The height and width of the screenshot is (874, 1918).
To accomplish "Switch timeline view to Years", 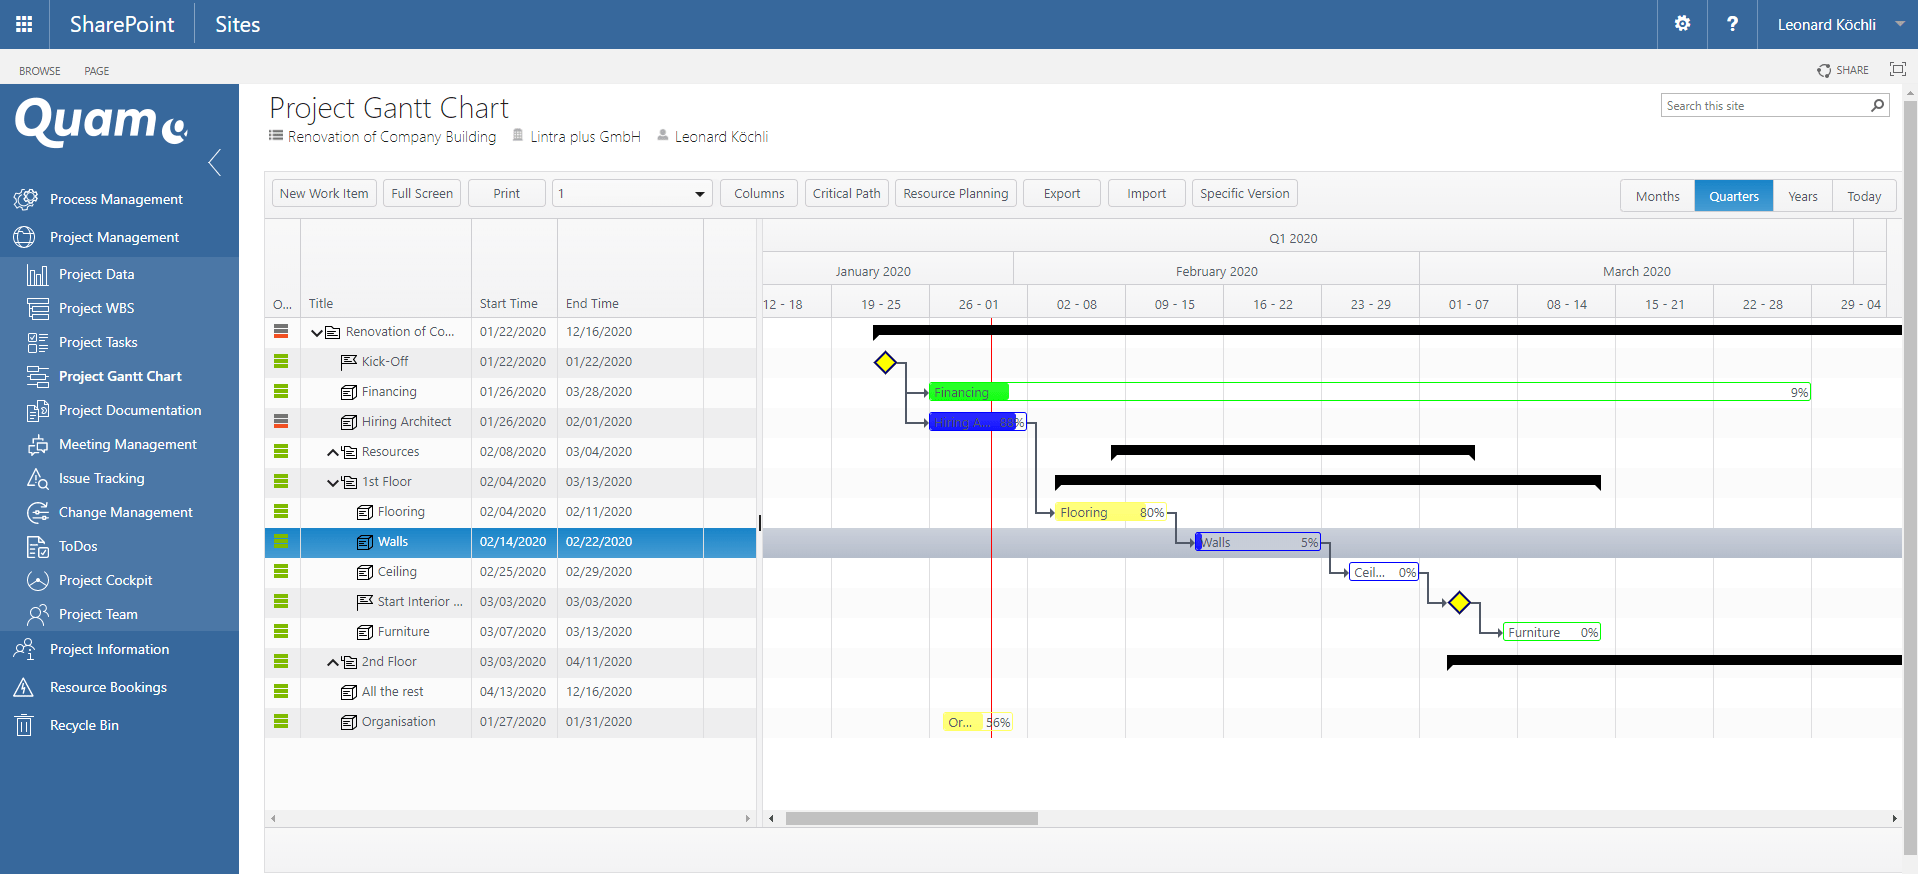I will [1802, 196].
